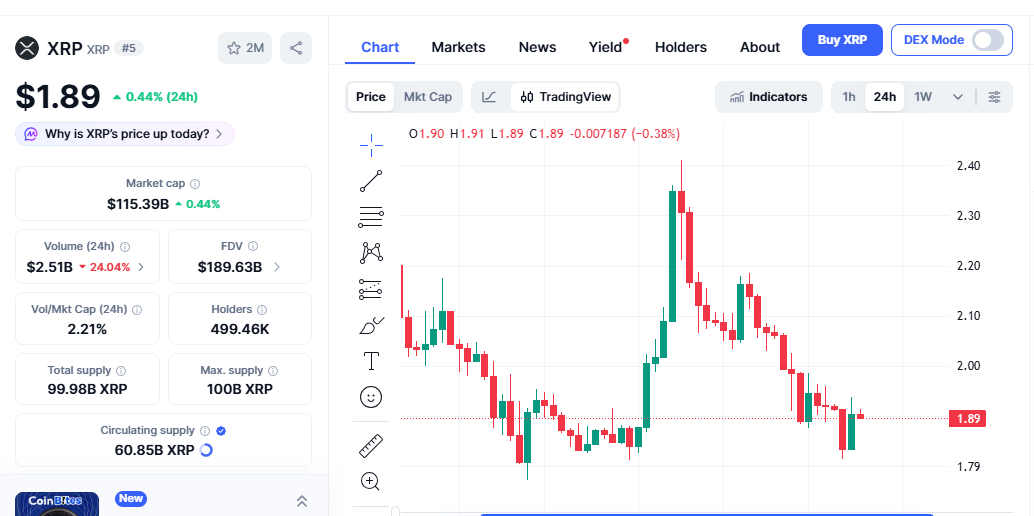Open the Markets tab

(x=458, y=47)
